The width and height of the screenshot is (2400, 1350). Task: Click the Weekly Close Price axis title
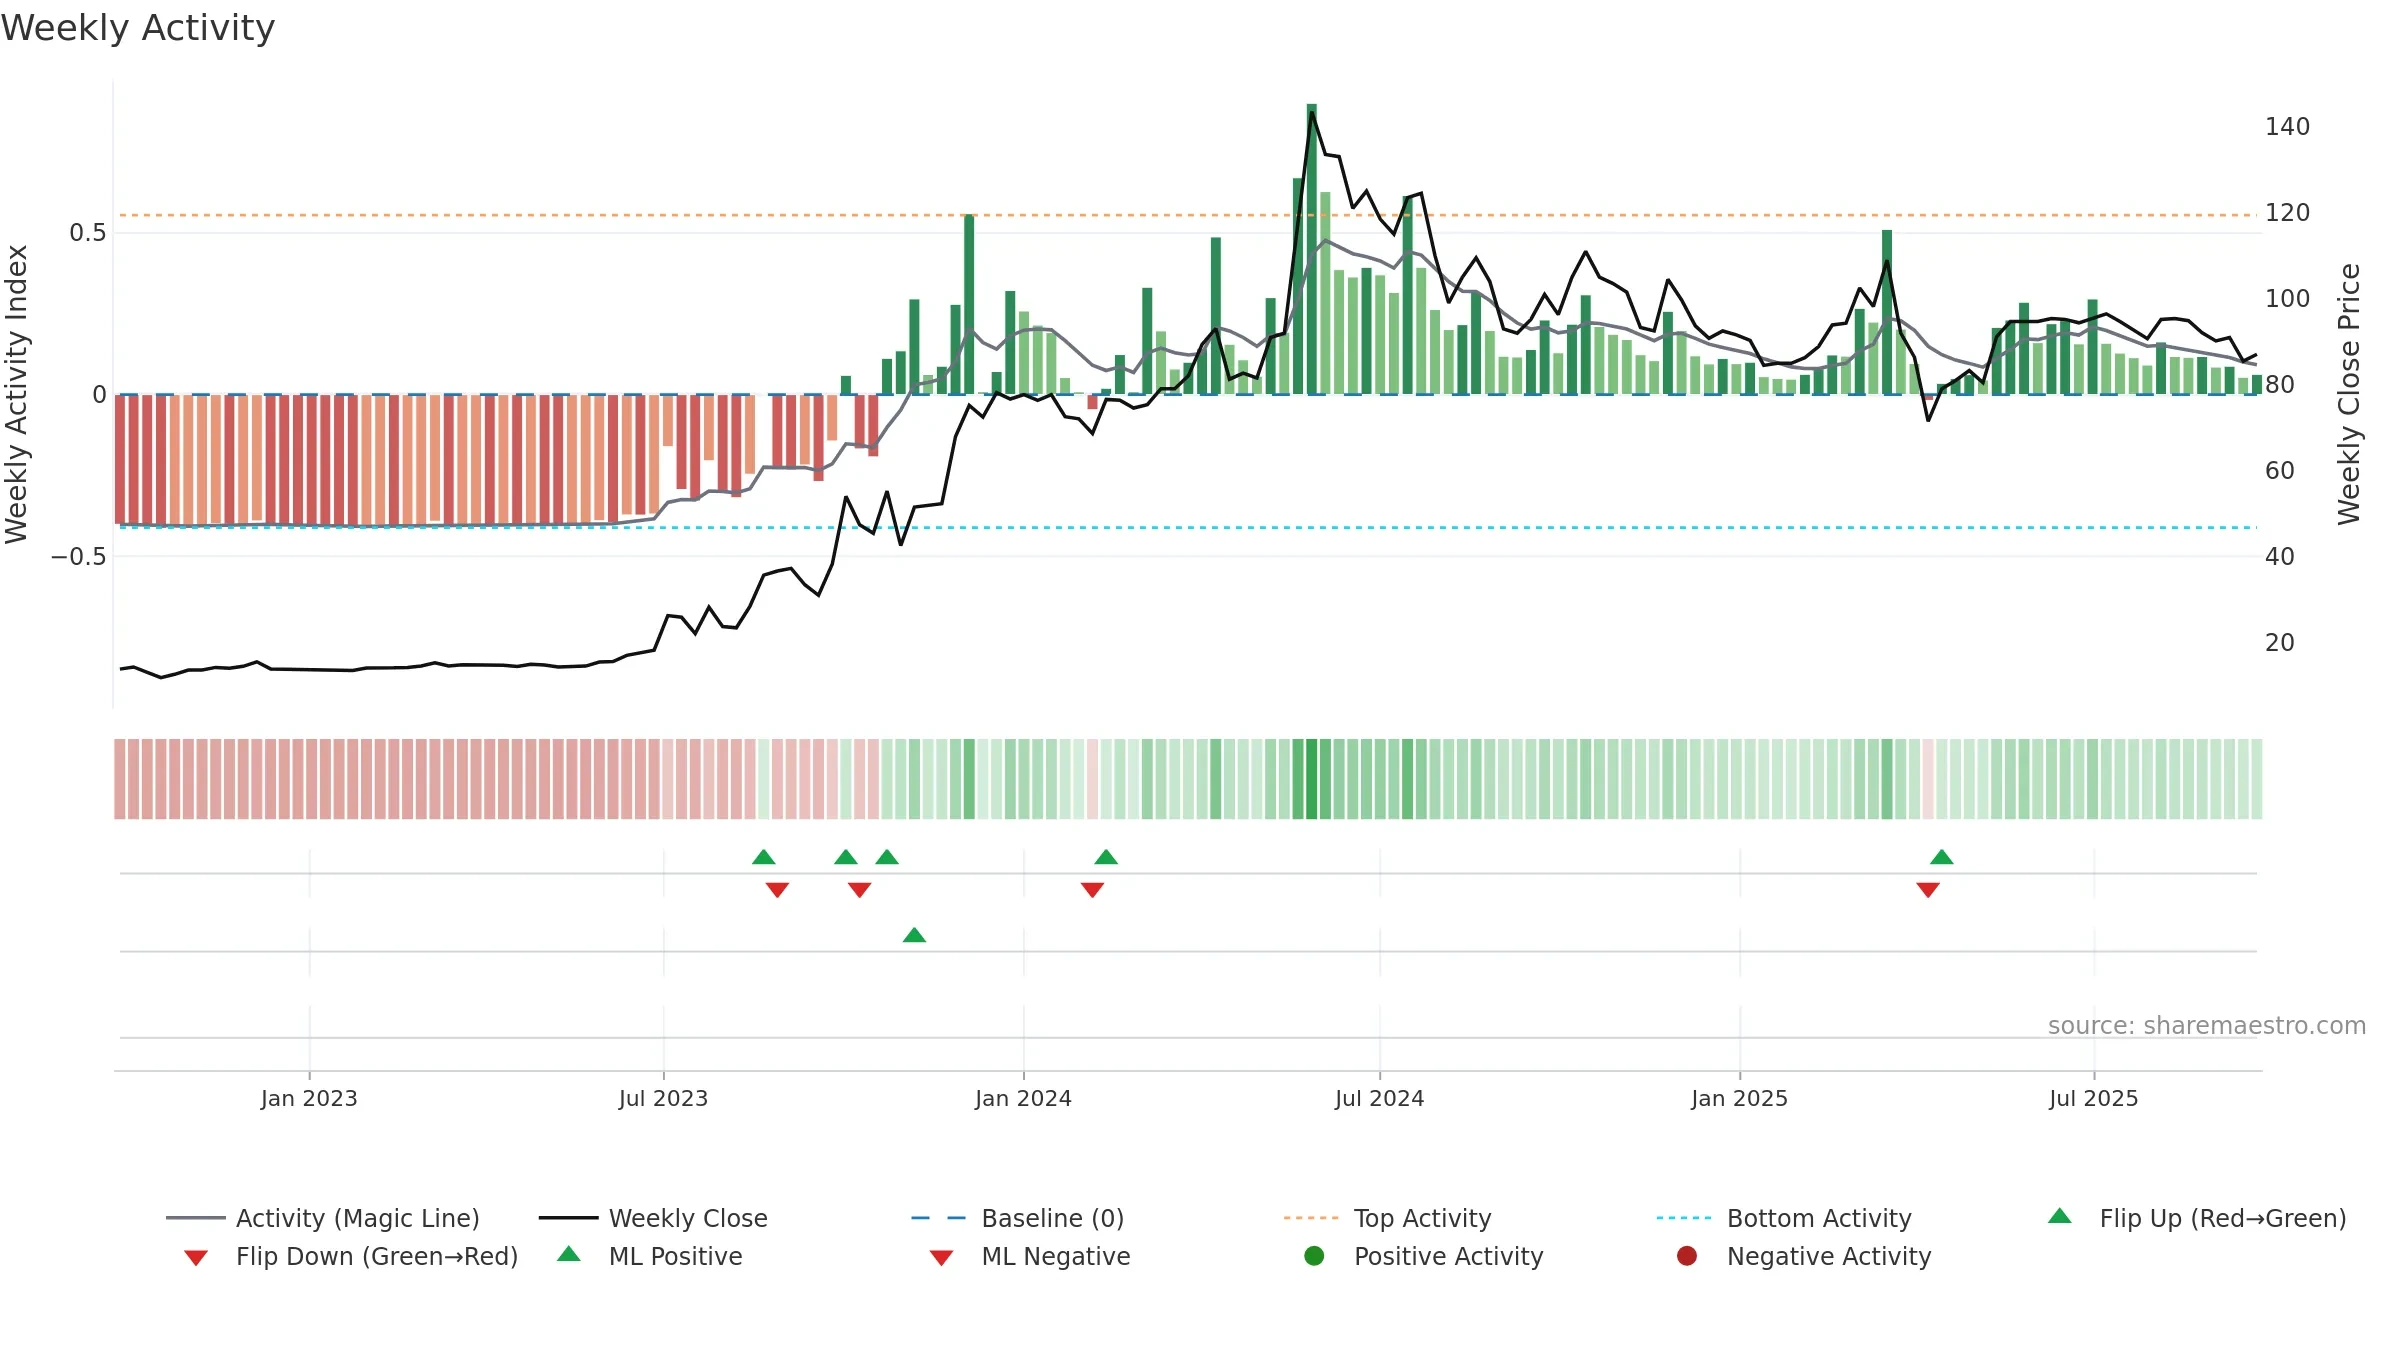2349,394
